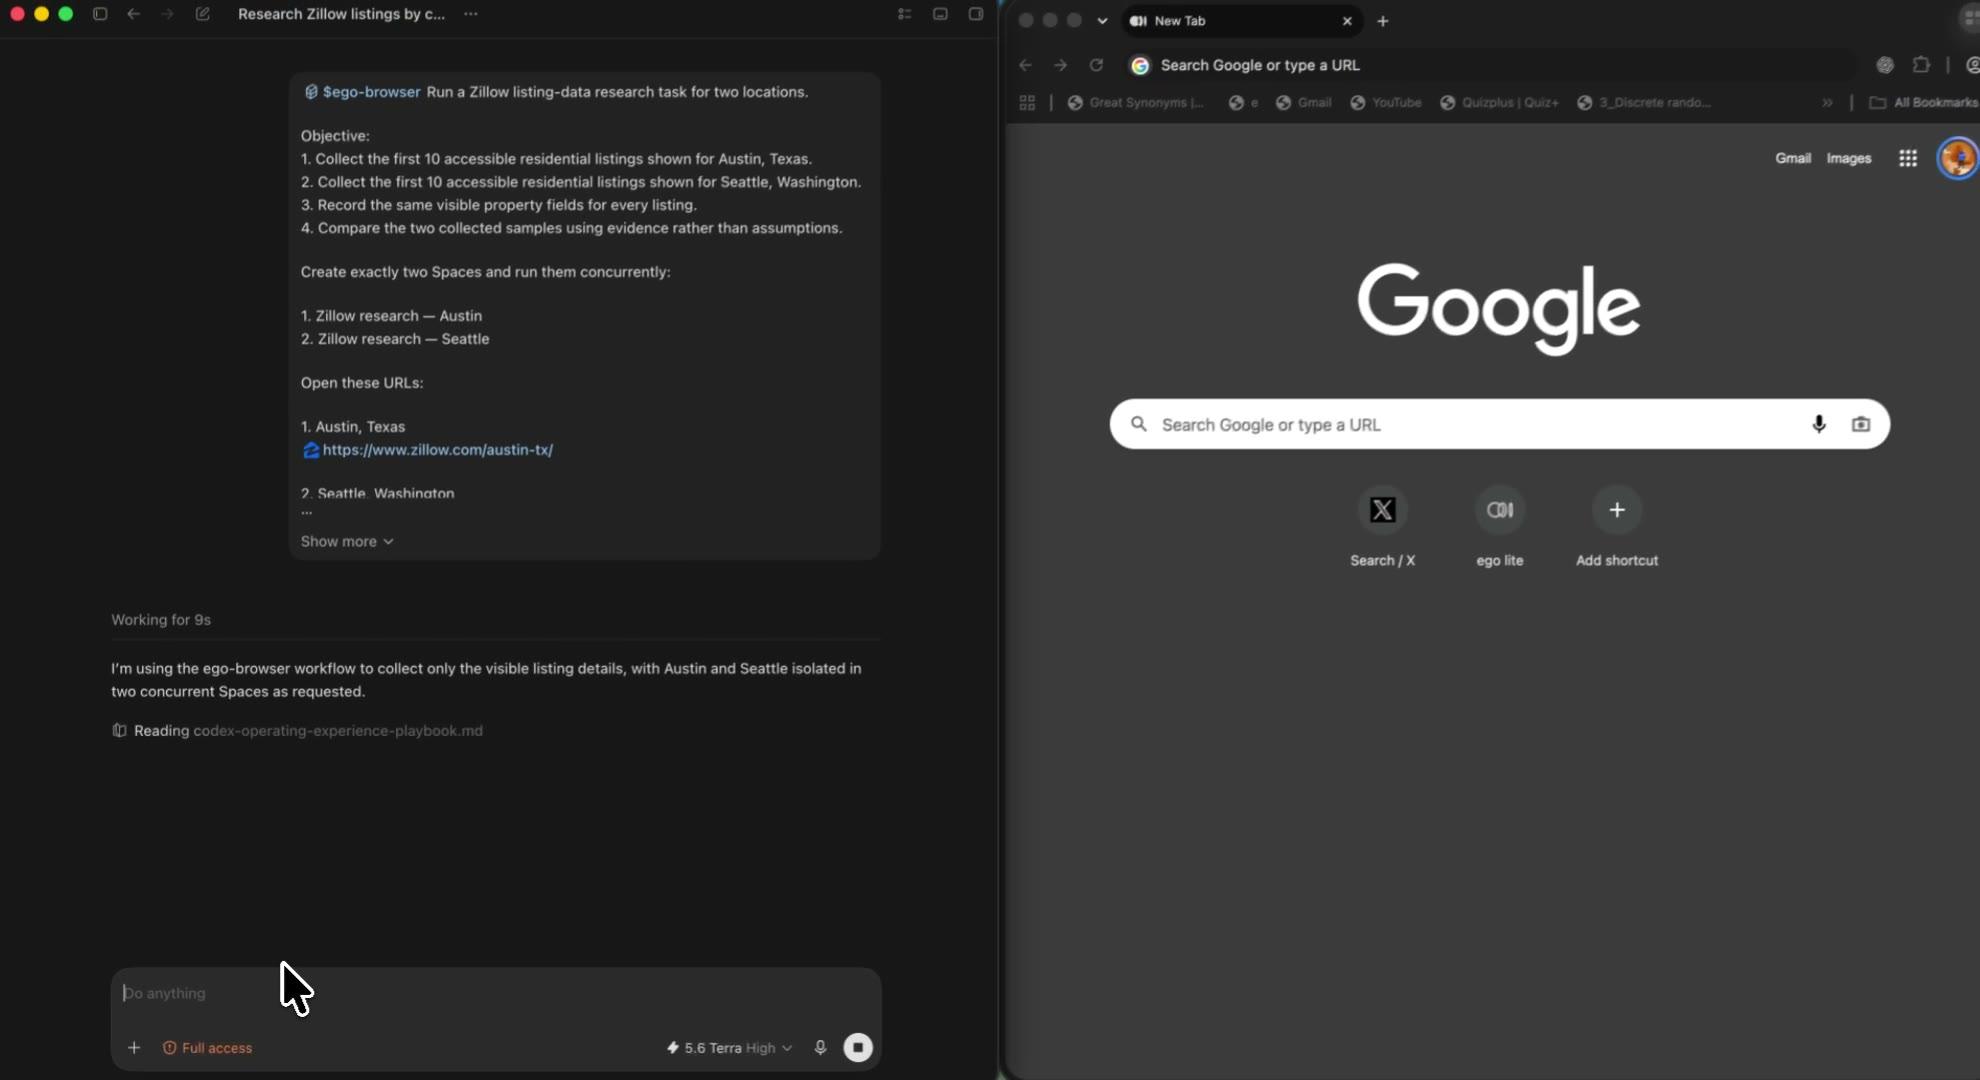This screenshot has width=1980, height=1080.
Task: Click the extension icon left of the puzzle icon
Action: coord(1885,65)
